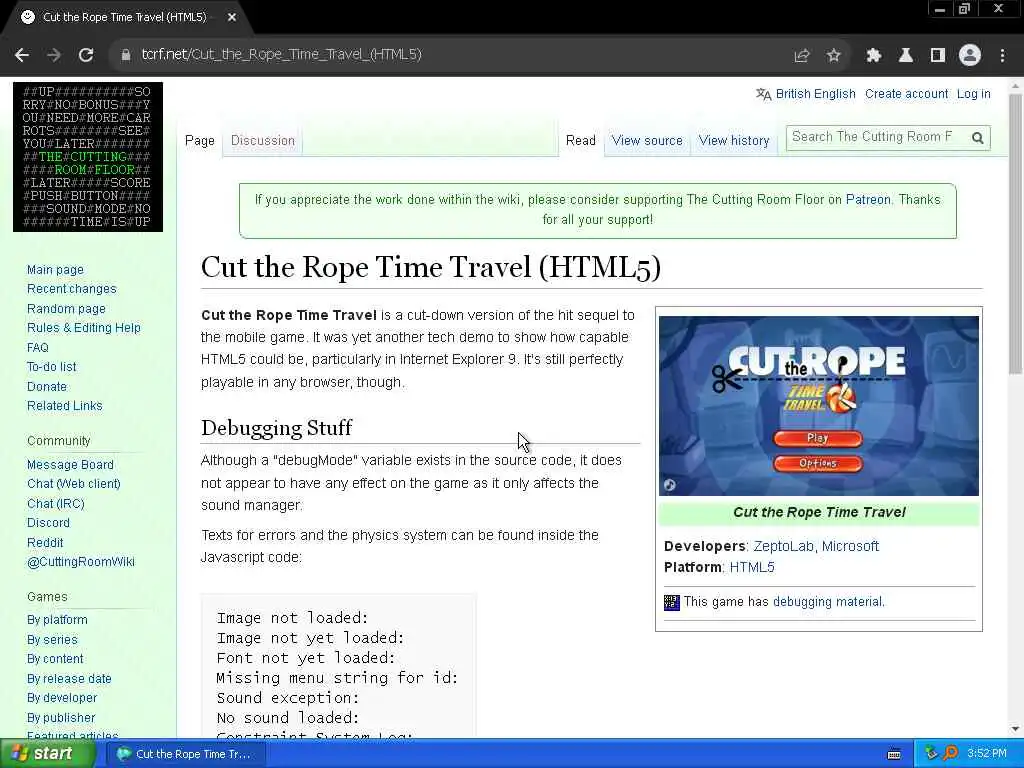Follow the Patreon link in the banner
Screen dimensions: 1024x768
(868, 200)
